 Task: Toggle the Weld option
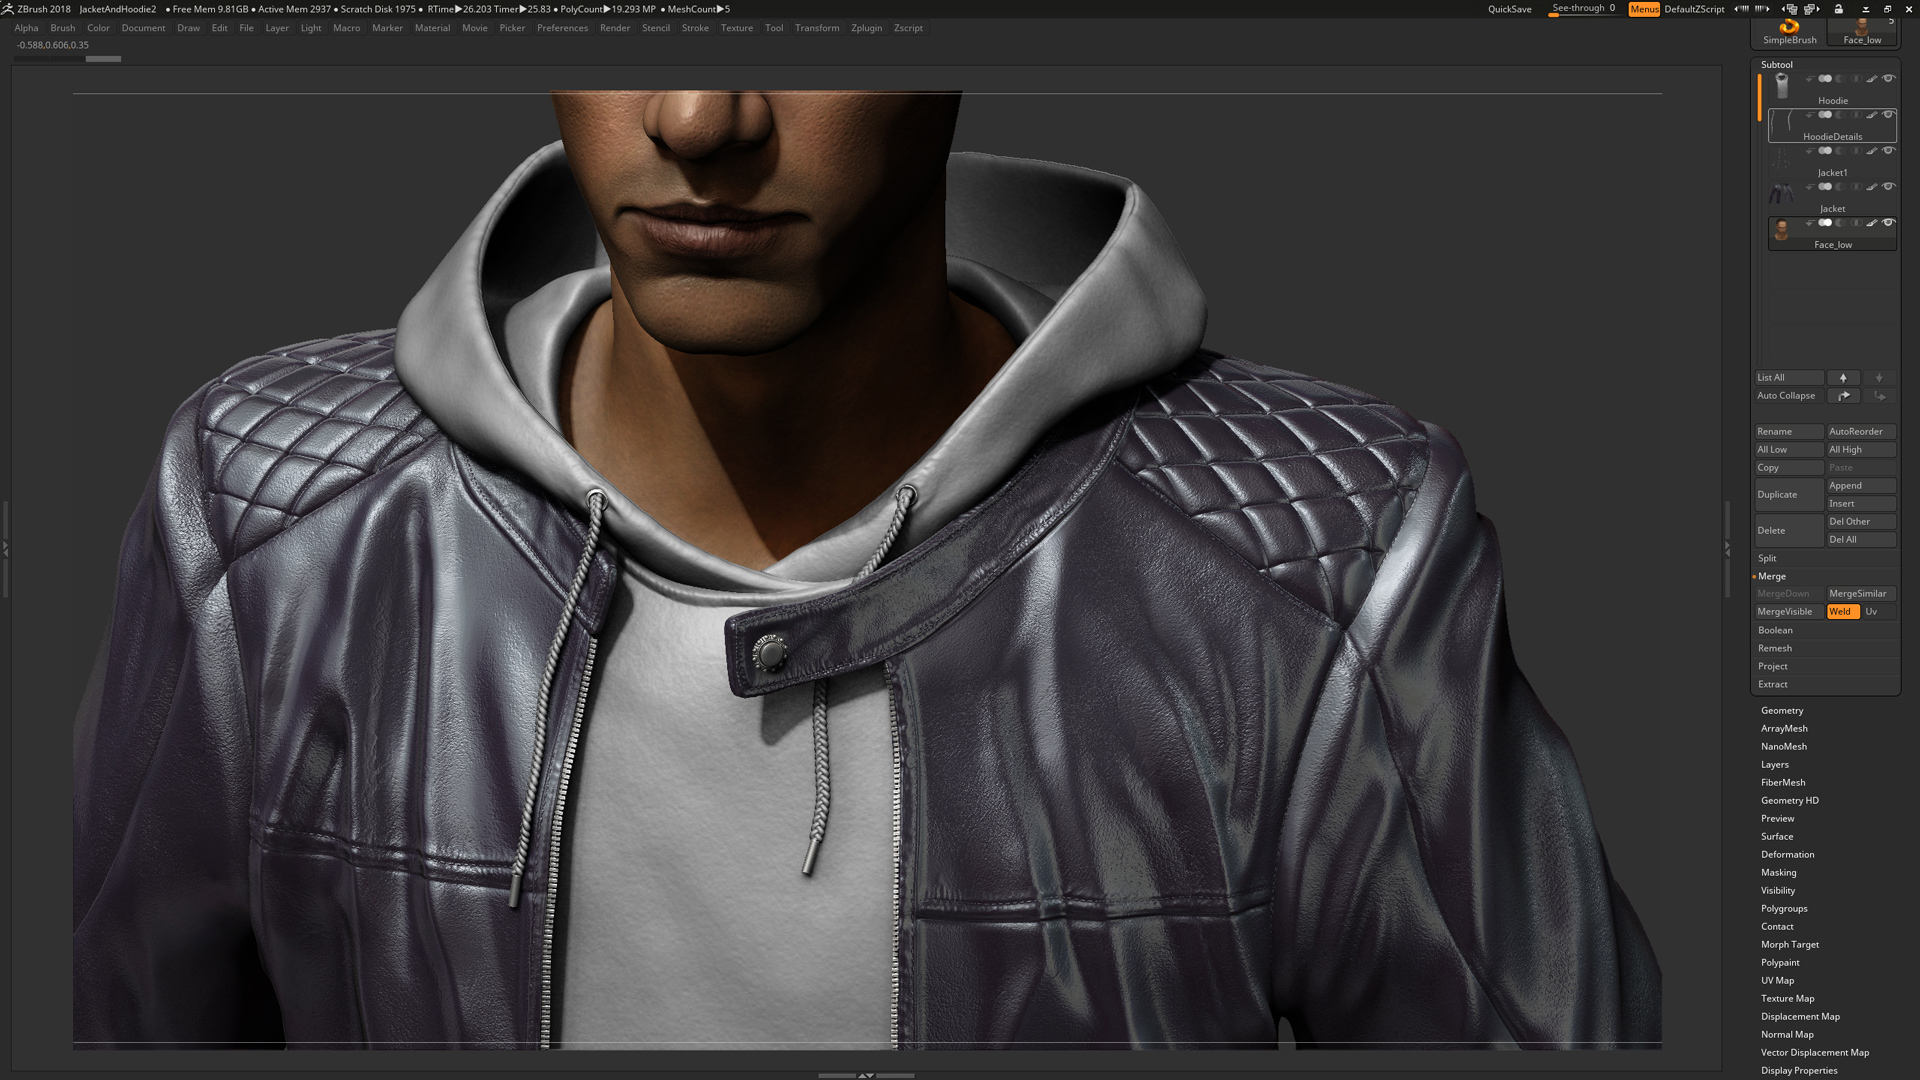coord(1843,612)
